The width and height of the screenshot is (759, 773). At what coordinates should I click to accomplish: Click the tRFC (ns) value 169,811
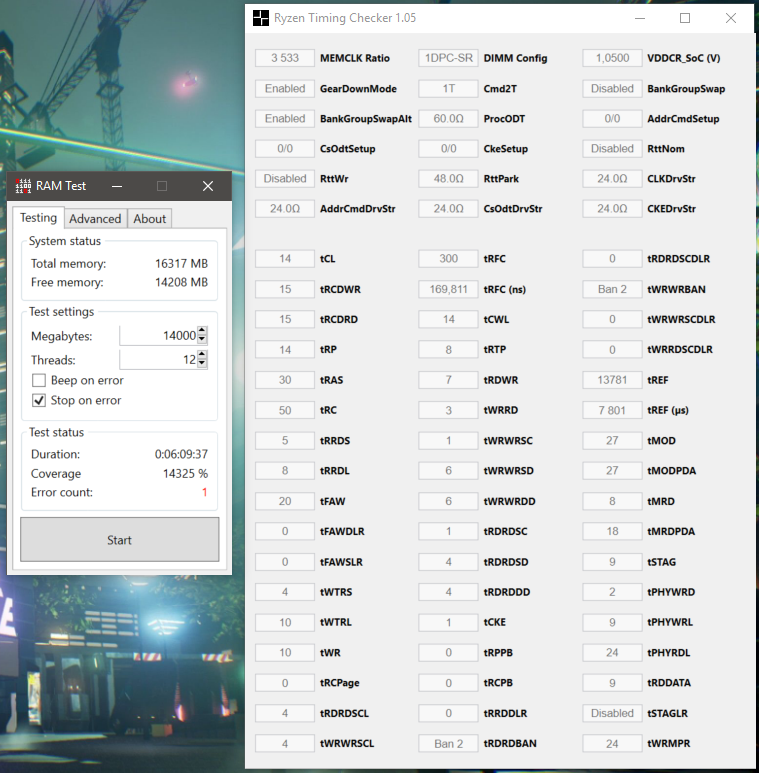[x=448, y=289]
